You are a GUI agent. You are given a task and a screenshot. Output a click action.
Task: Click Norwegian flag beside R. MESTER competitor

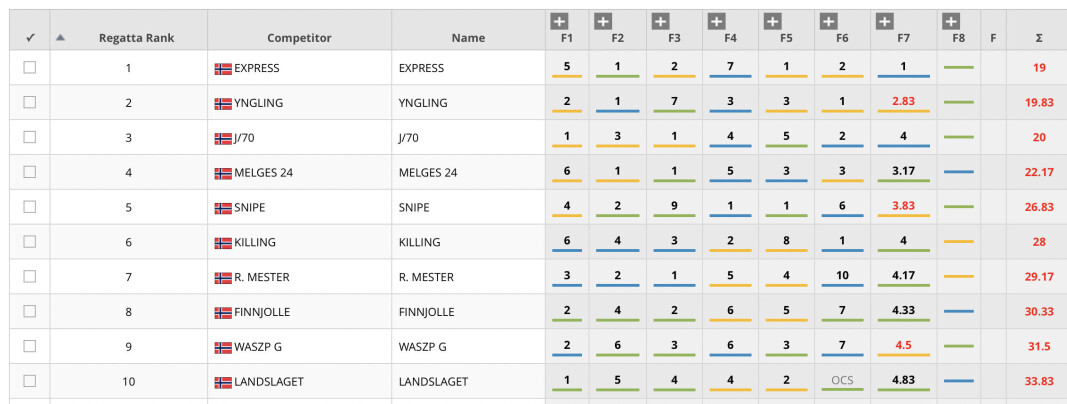point(223,277)
